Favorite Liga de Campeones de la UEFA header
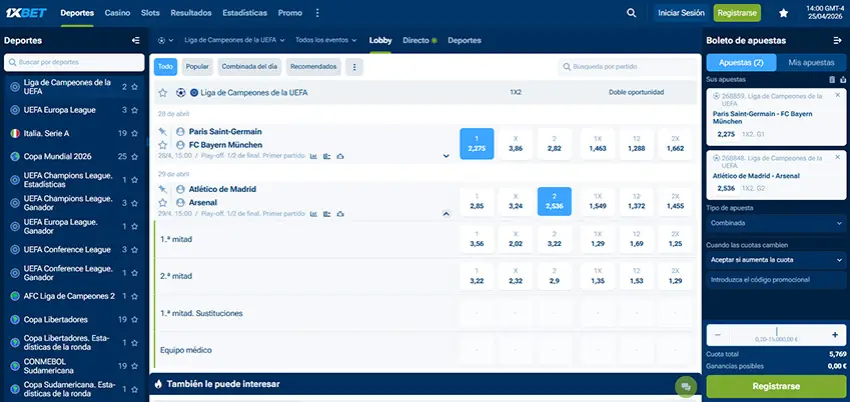 click(163, 93)
